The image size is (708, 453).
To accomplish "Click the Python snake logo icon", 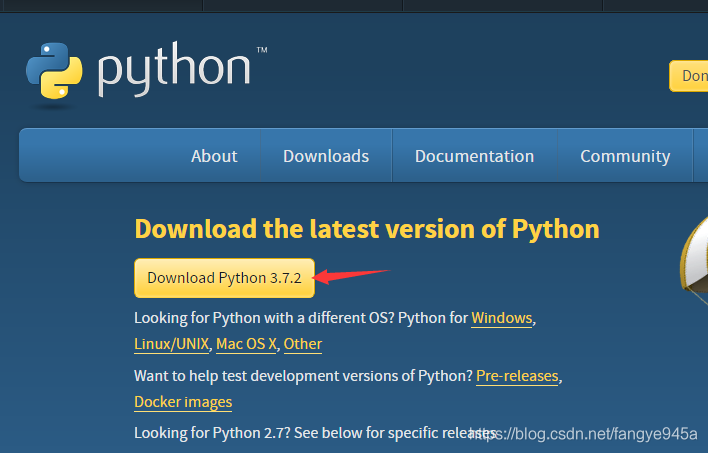I will pyautogui.click(x=54, y=72).
